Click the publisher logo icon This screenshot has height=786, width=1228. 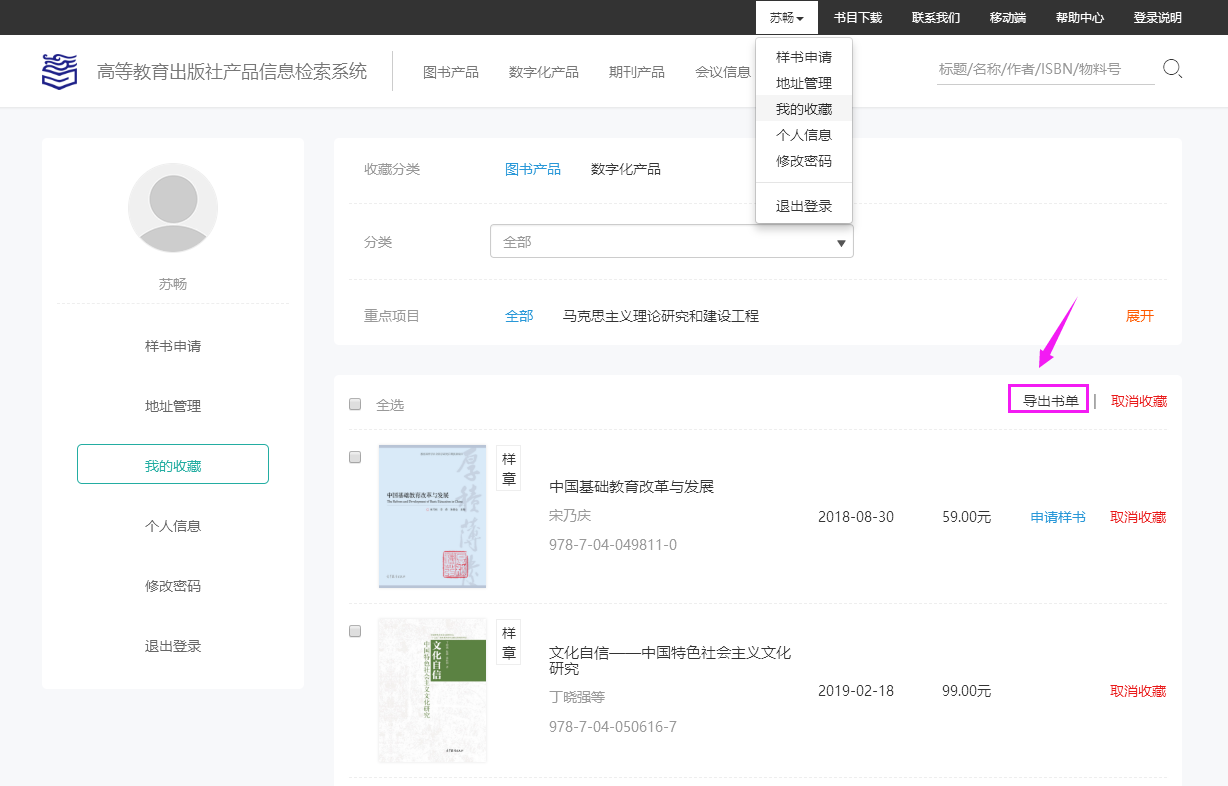tap(59, 71)
